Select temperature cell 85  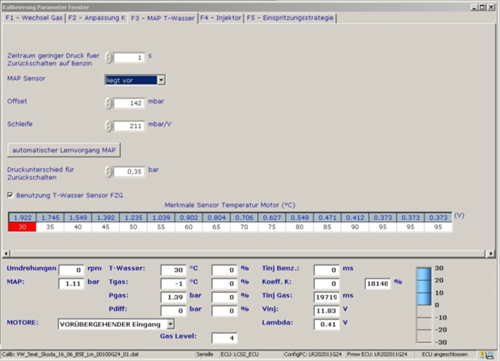(x=327, y=227)
